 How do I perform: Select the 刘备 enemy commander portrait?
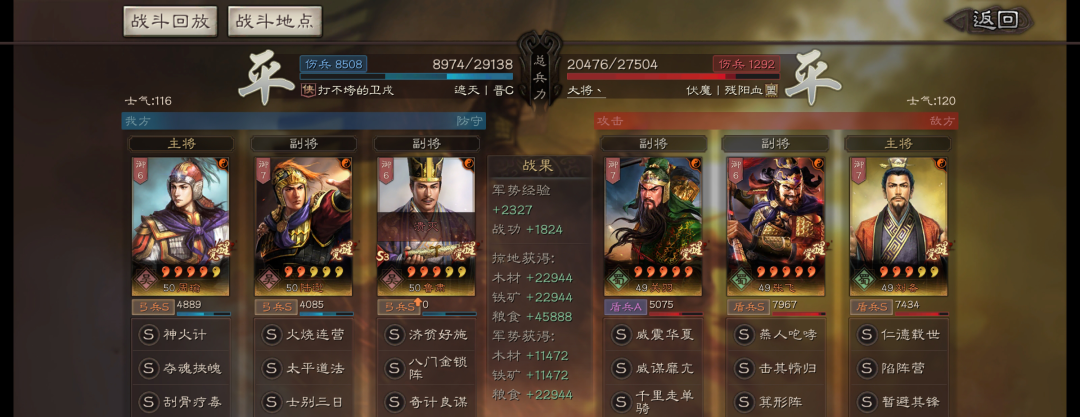point(898,226)
